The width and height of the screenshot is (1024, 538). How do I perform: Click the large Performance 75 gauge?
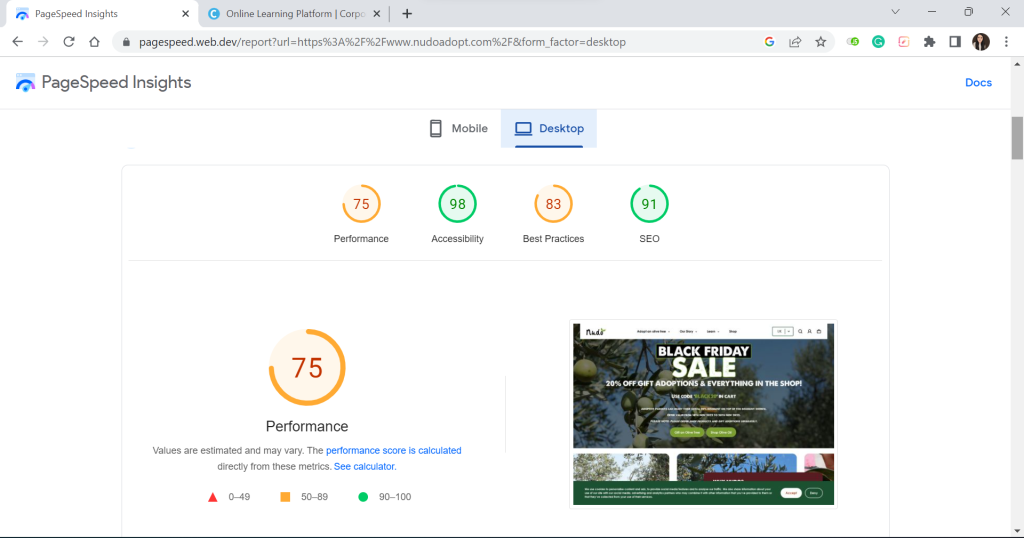(x=307, y=368)
